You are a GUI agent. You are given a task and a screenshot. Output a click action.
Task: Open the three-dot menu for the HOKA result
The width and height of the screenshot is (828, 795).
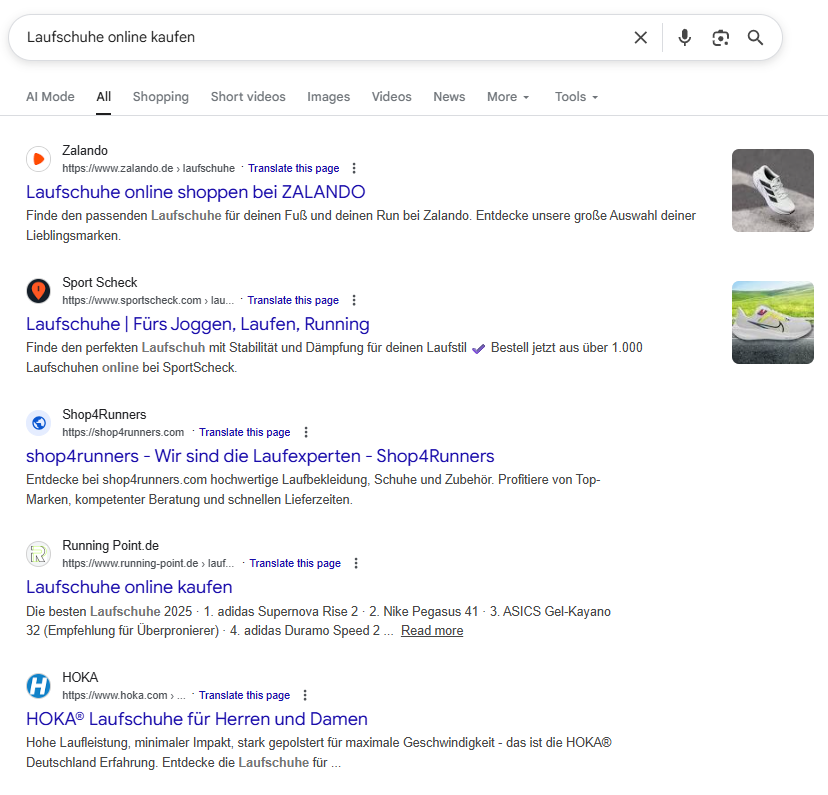pyautogui.click(x=304, y=695)
